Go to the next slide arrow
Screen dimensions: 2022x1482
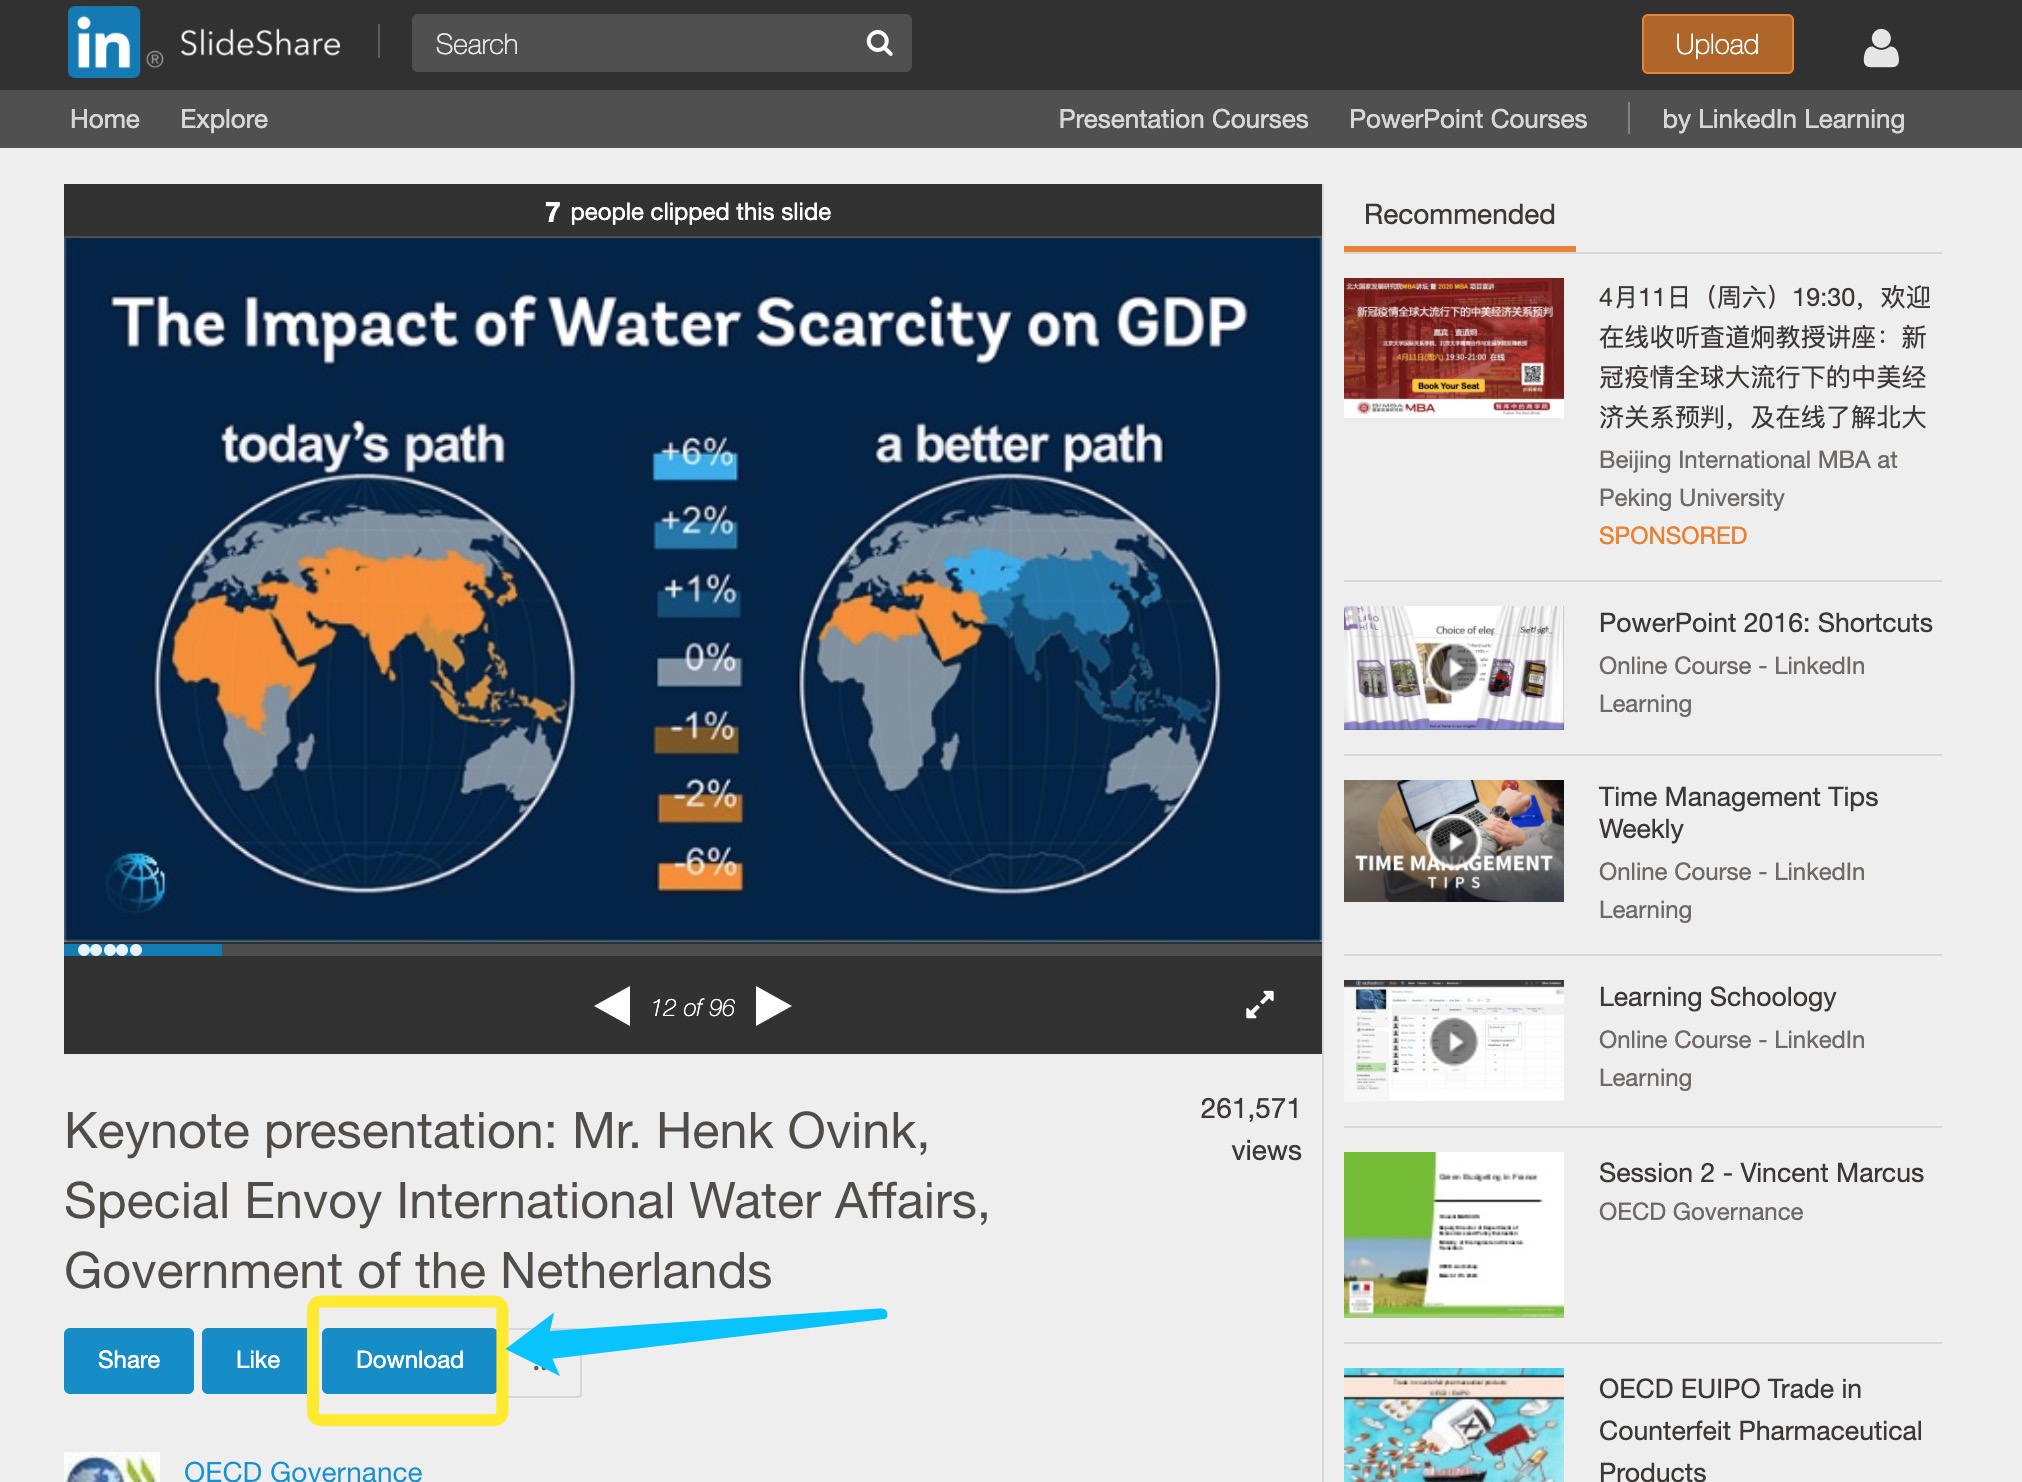point(773,1006)
